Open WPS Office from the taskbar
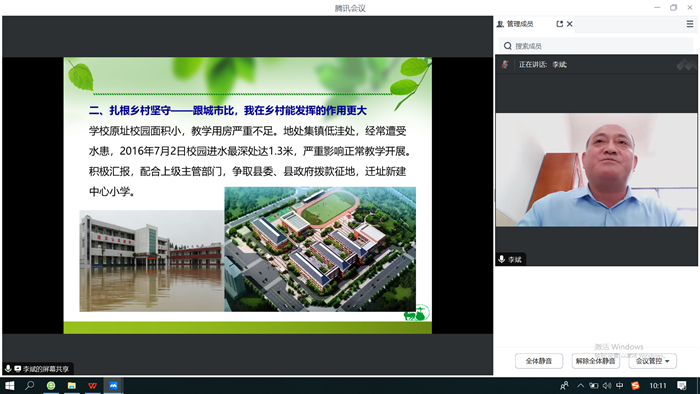 [x=92, y=386]
